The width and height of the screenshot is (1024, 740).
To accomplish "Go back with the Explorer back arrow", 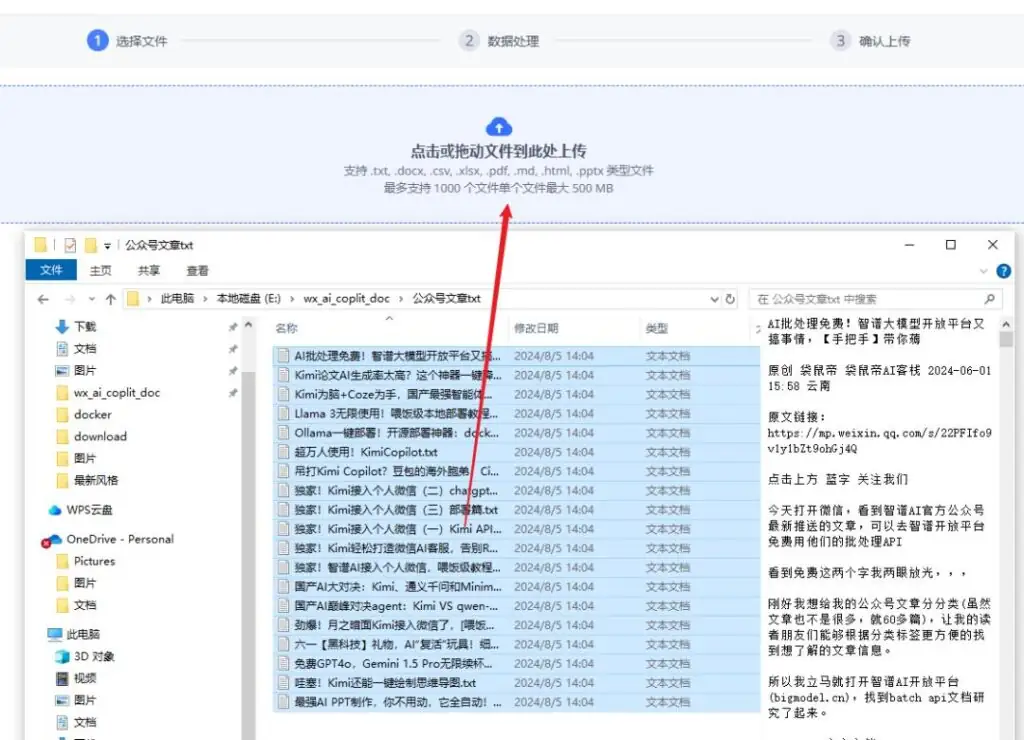I will pos(43,299).
